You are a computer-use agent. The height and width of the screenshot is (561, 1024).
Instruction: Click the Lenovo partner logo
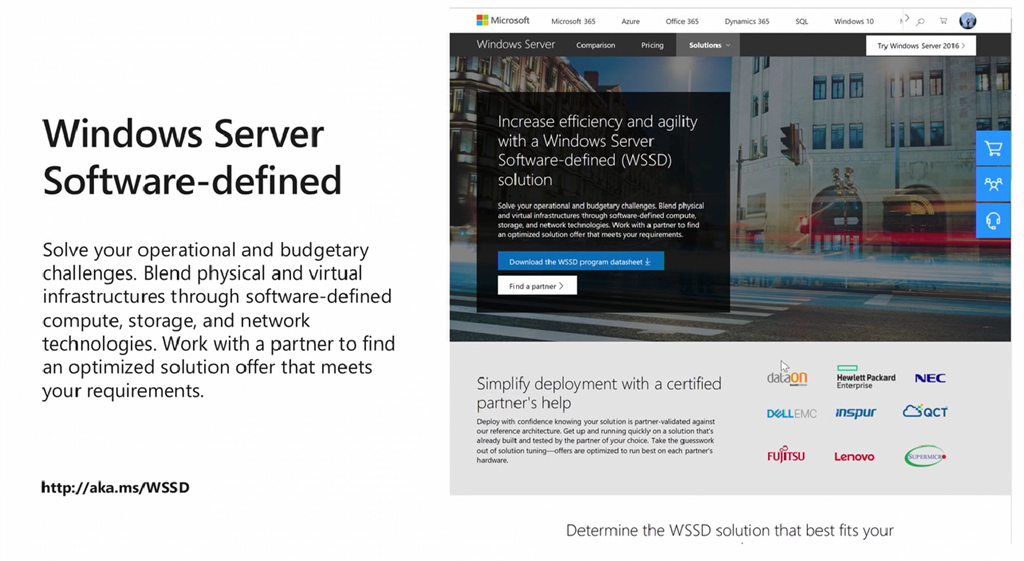pyautogui.click(x=854, y=457)
